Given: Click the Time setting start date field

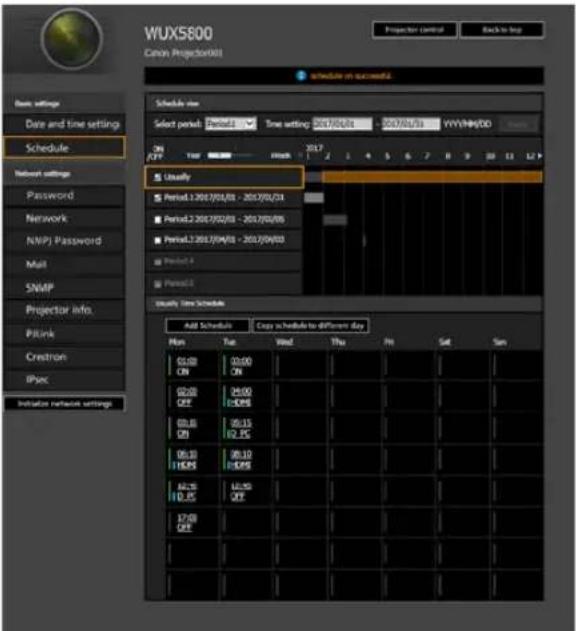Looking at the screenshot, I should (343, 124).
